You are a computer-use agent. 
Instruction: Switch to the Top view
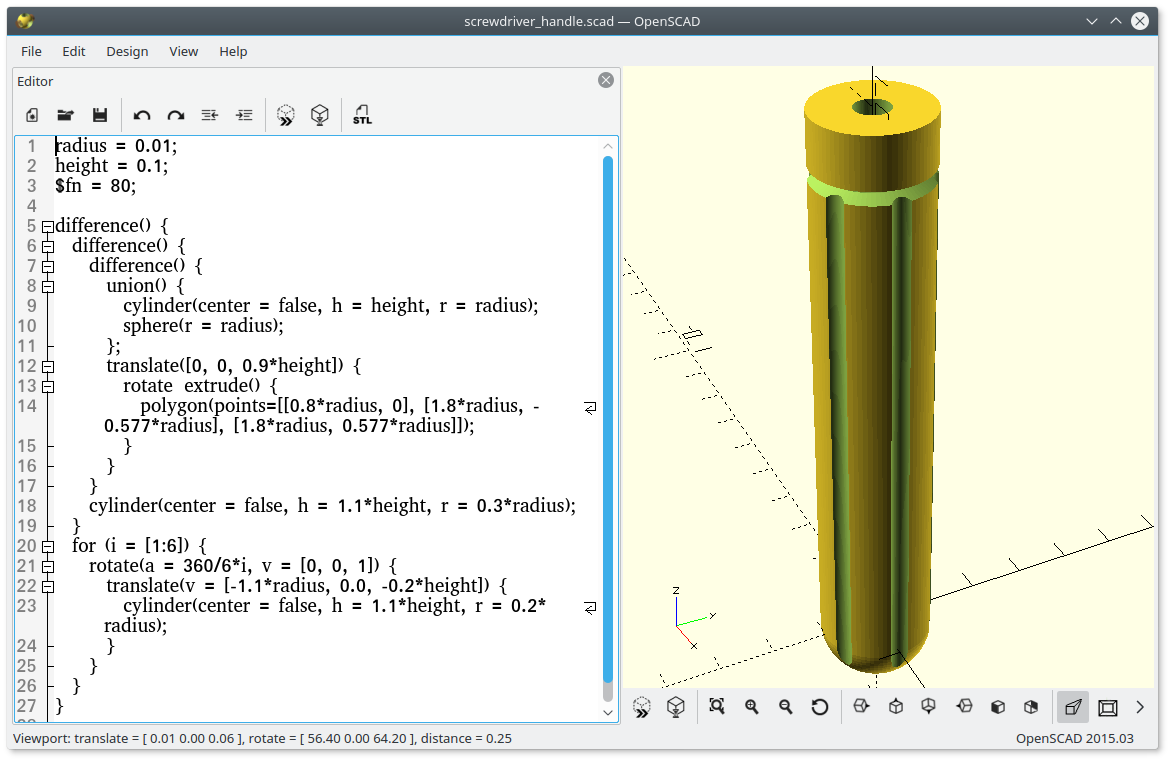(x=895, y=706)
